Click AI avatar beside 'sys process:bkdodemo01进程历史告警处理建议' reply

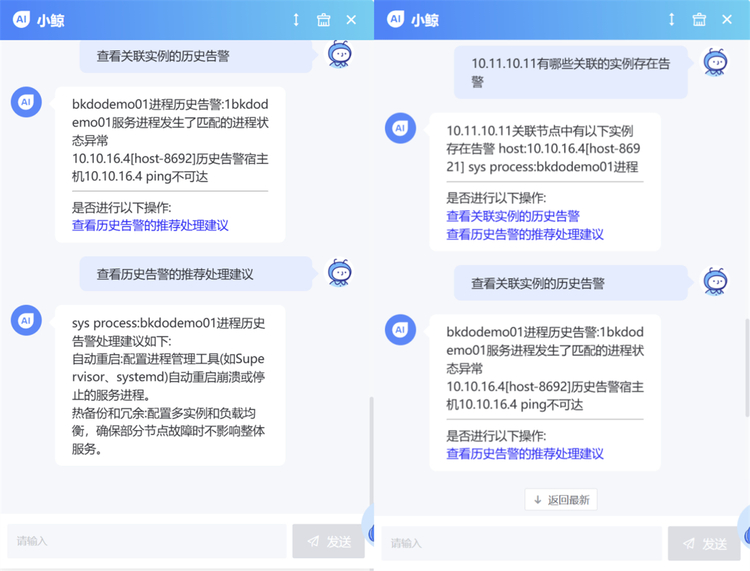tap(25, 320)
